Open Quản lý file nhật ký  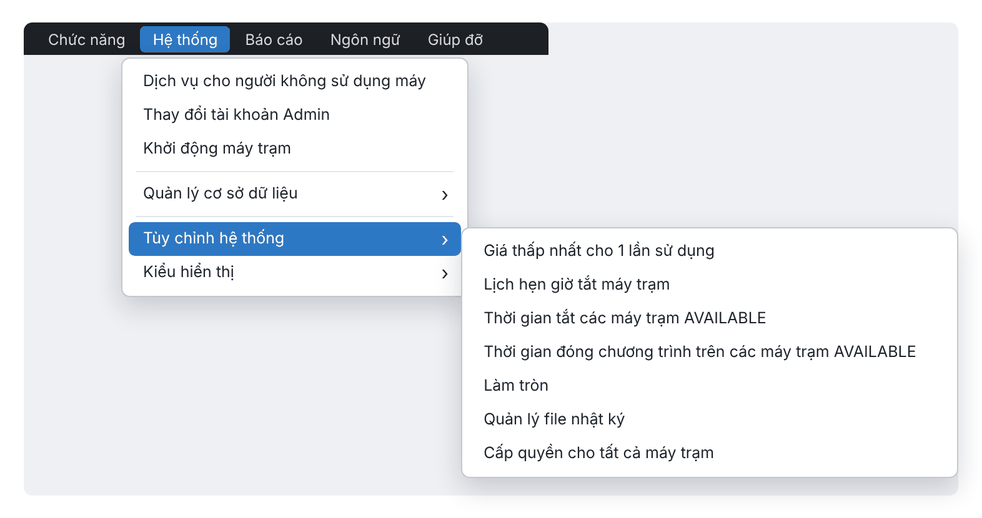[710, 420]
